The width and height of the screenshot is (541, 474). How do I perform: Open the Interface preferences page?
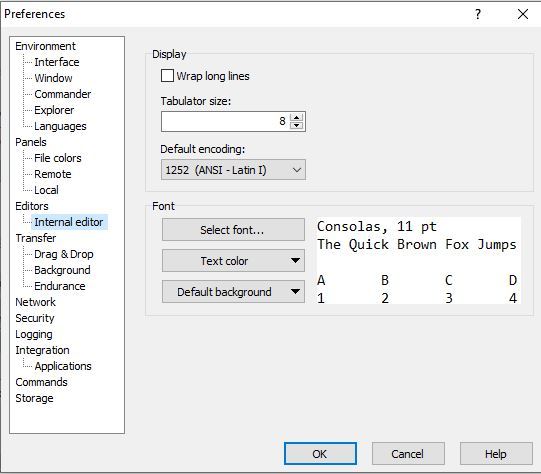(x=57, y=62)
